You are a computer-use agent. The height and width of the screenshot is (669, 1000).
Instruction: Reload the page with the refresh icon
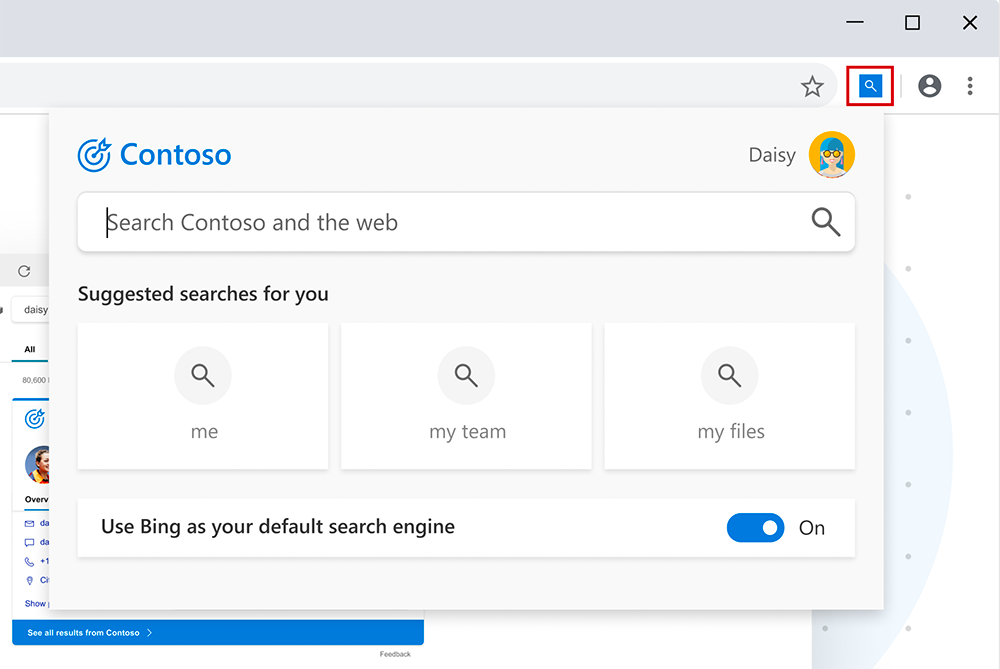coord(24,271)
